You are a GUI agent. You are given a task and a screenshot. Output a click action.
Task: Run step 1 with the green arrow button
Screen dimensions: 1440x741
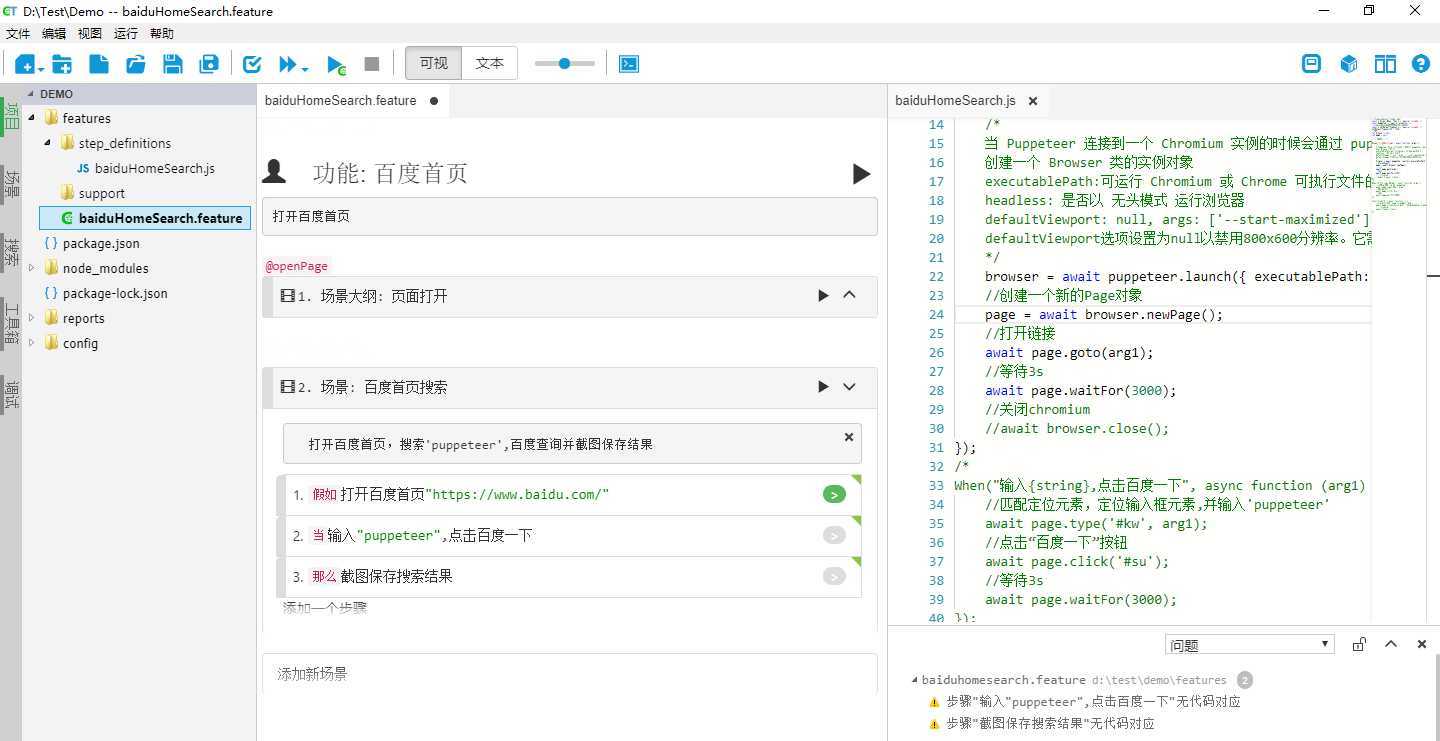(x=833, y=494)
